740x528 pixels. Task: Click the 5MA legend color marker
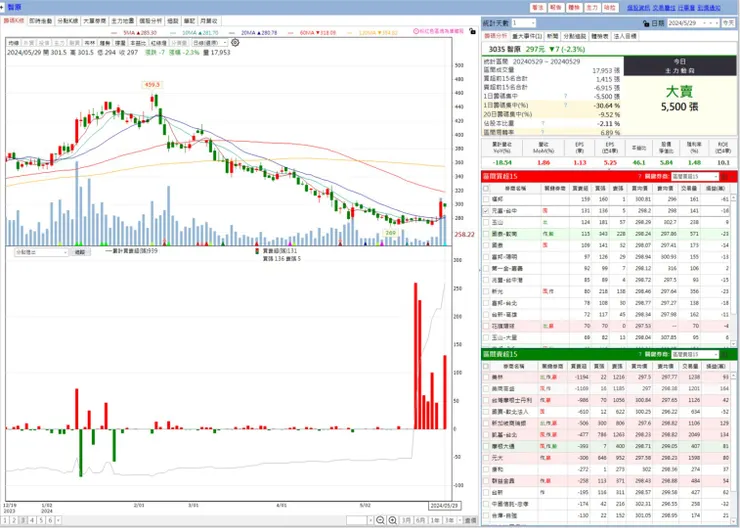click(x=115, y=33)
